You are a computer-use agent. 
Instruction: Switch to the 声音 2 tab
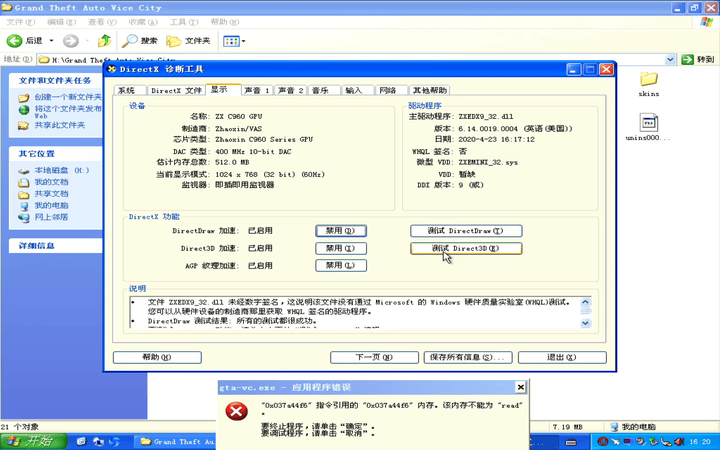point(291,90)
